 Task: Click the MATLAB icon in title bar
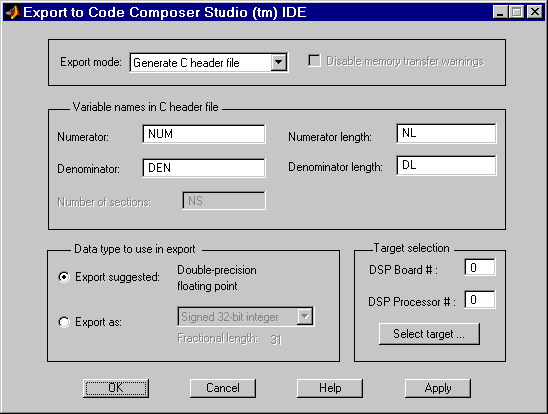tap(13, 13)
